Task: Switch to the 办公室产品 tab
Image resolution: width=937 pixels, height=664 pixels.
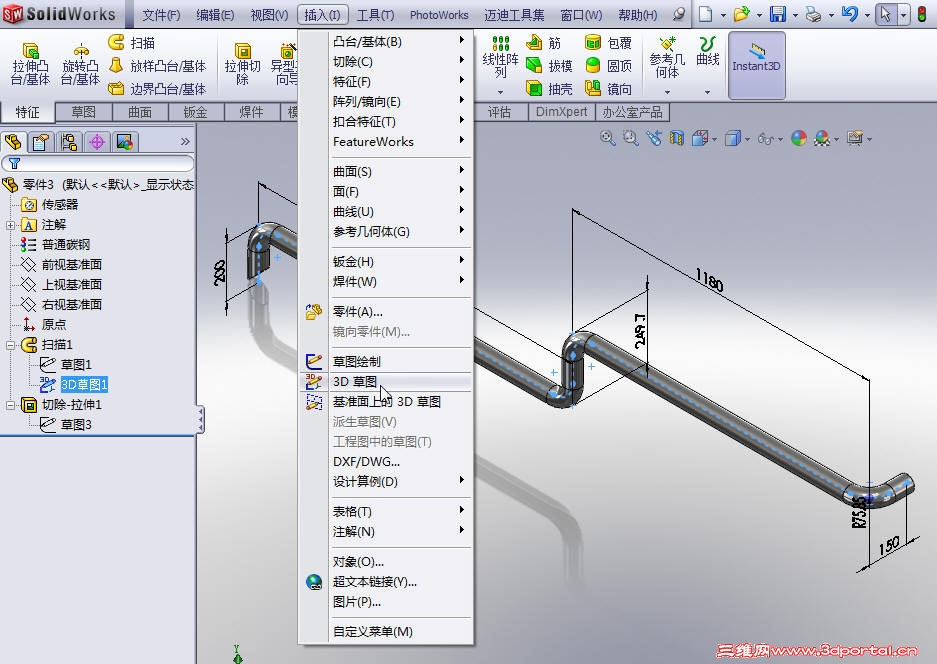Action: point(632,112)
